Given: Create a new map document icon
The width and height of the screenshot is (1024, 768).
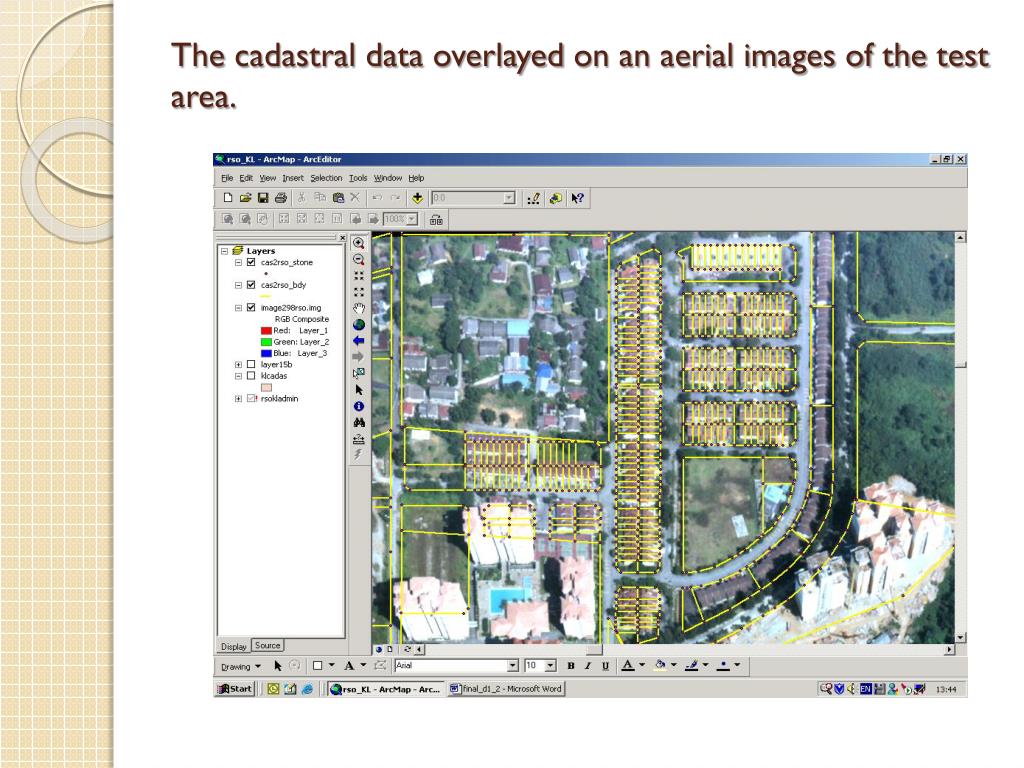Looking at the screenshot, I should (x=227, y=198).
